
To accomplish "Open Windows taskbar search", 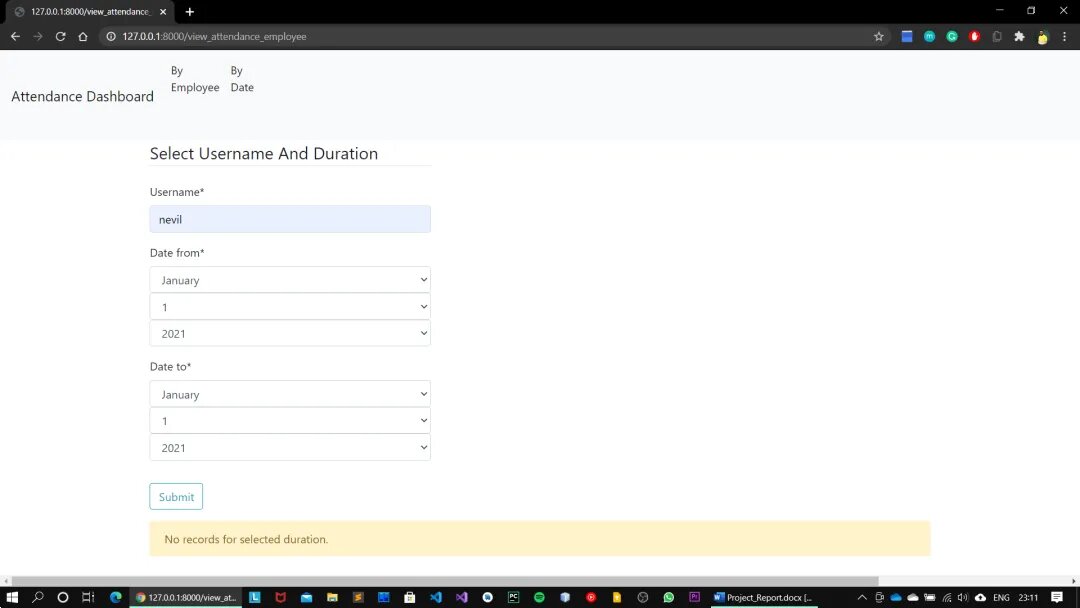I will coord(37,597).
